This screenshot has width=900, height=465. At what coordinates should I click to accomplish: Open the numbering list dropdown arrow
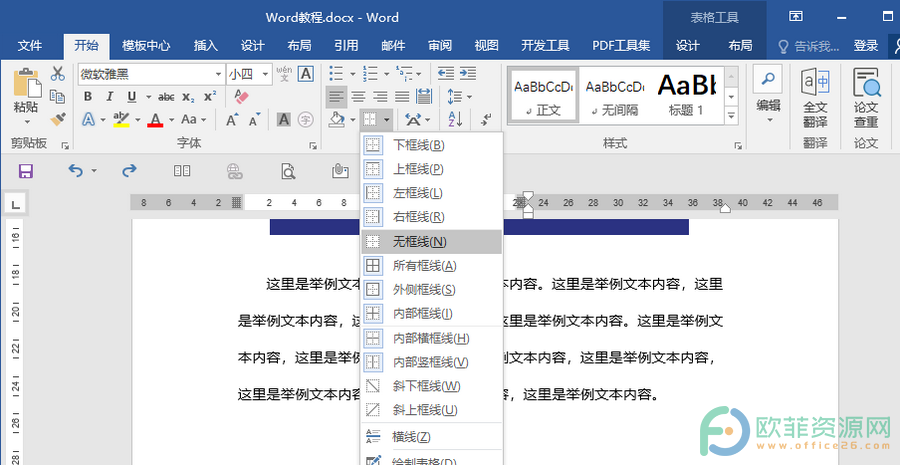(x=386, y=74)
